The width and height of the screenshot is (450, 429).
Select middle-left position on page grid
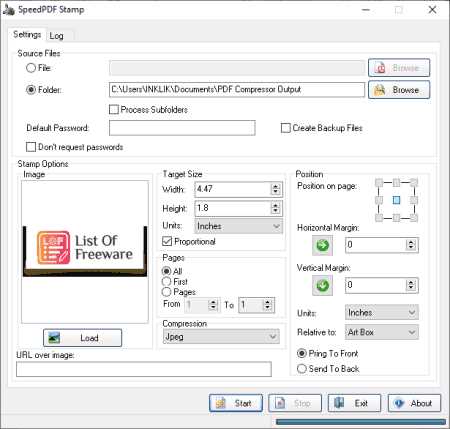pyautogui.click(x=379, y=200)
